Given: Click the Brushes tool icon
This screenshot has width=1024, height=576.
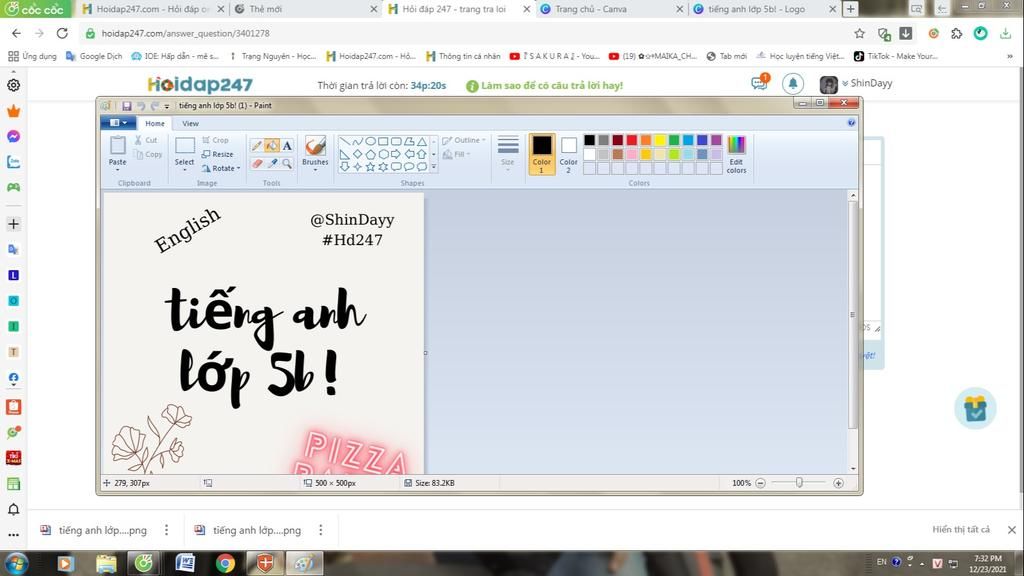Looking at the screenshot, I should click(x=315, y=146).
